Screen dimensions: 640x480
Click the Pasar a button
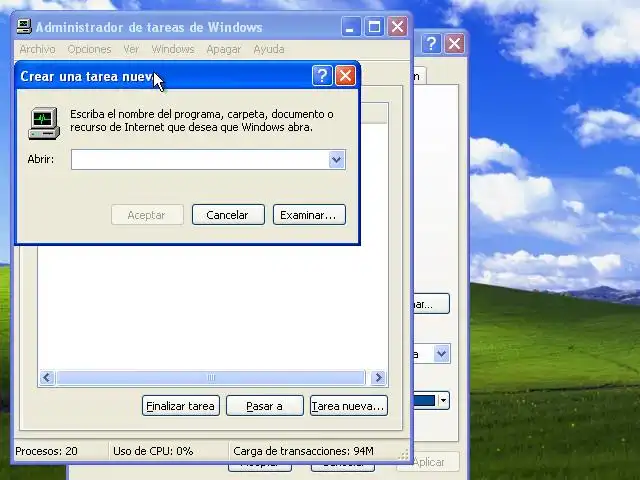[x=264, y=406]
